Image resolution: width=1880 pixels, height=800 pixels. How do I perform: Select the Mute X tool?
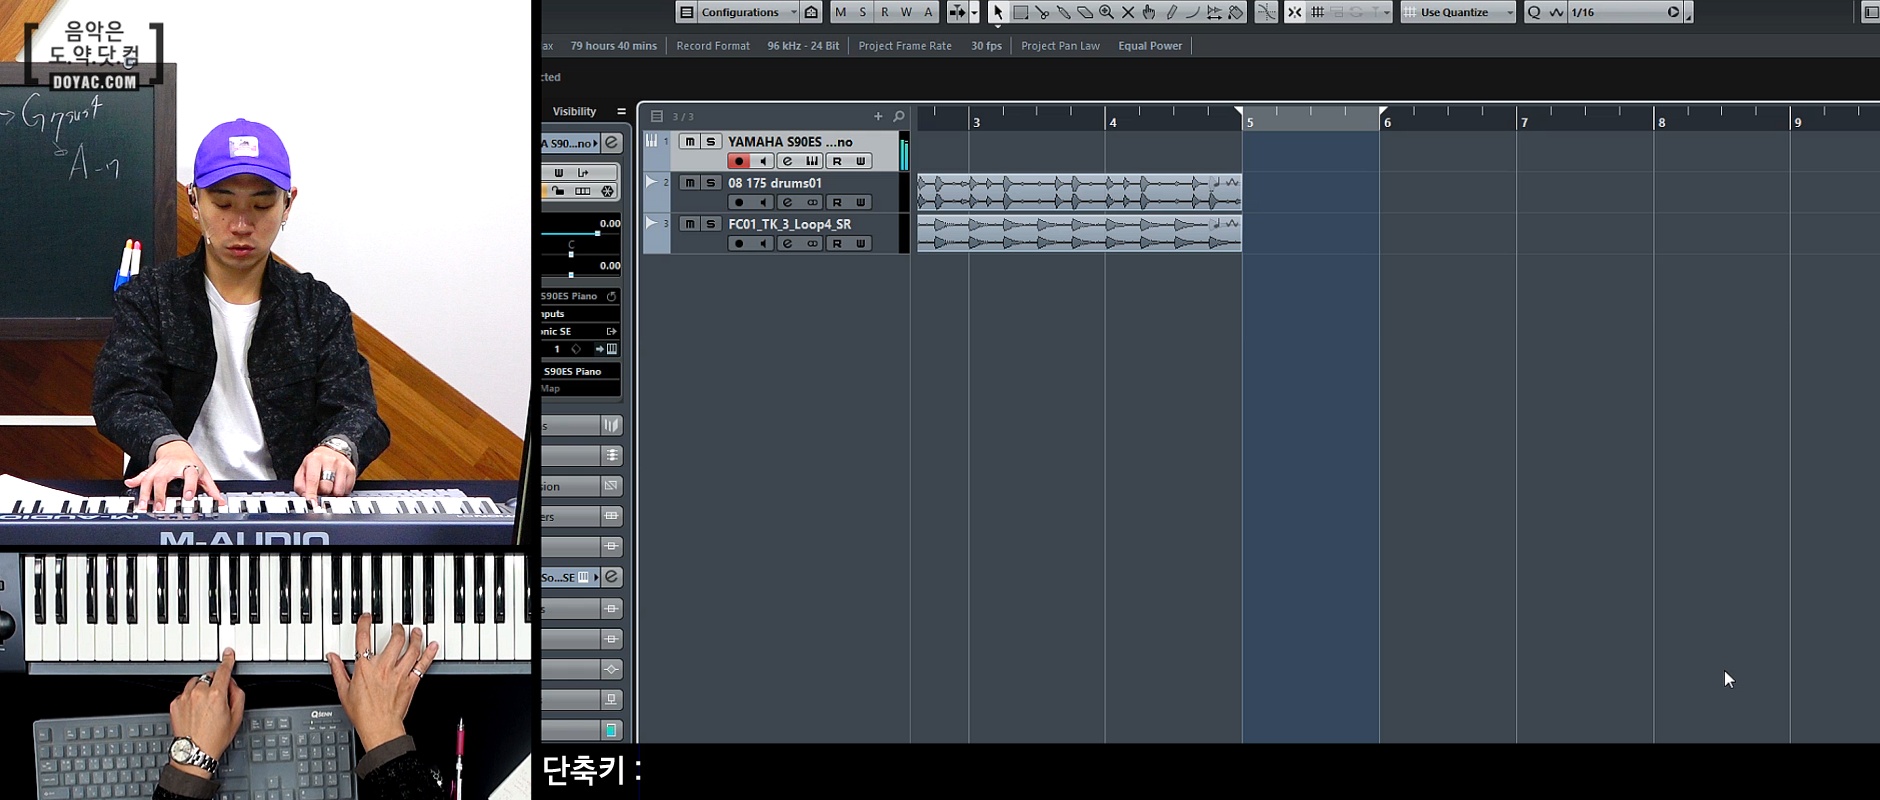point(1128,12)
